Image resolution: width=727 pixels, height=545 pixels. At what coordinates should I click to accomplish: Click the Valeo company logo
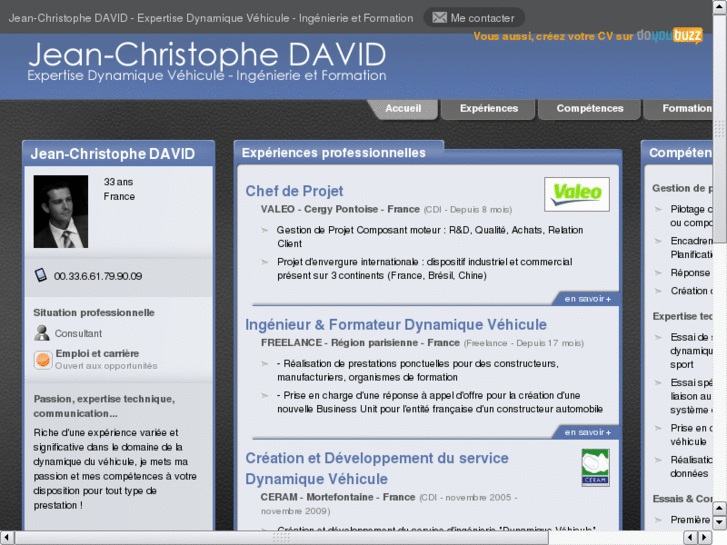point(577,194)
